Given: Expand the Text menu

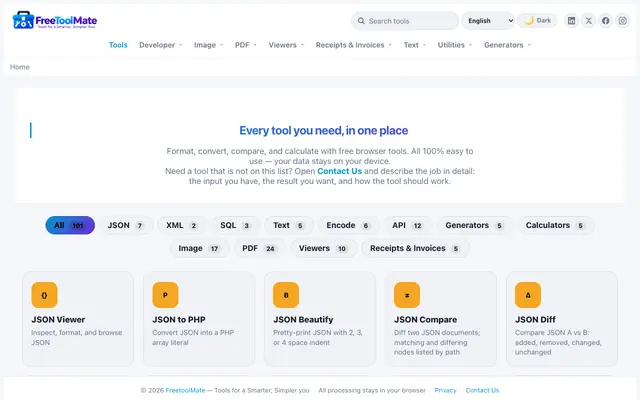Looking at the screenshot, I should pos(415,45).
